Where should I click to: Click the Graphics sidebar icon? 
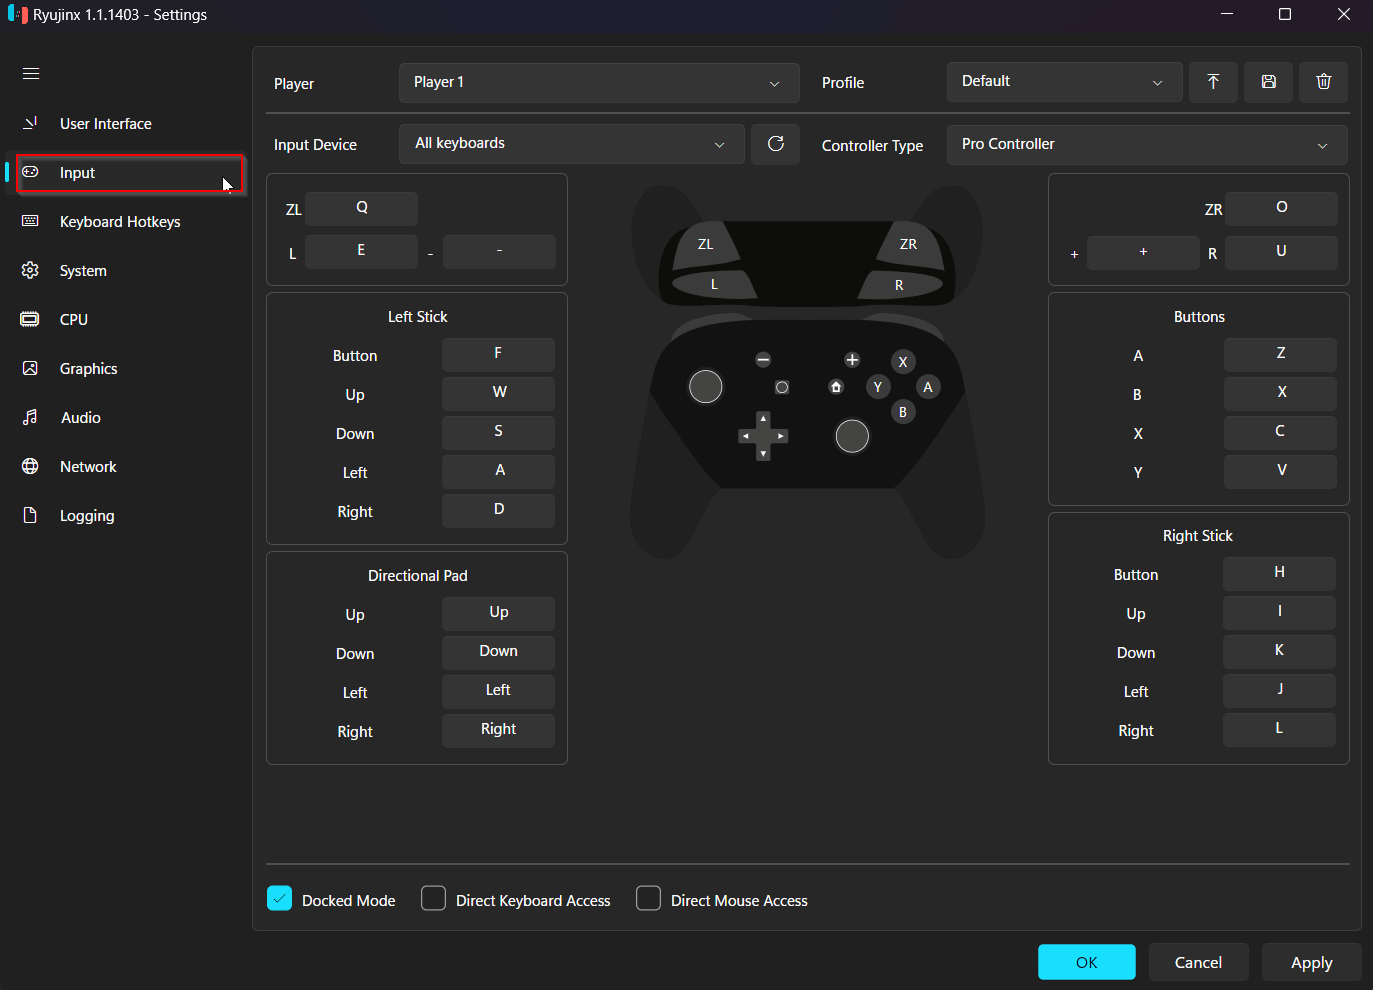pyautogui.click(x=30, y=368)
